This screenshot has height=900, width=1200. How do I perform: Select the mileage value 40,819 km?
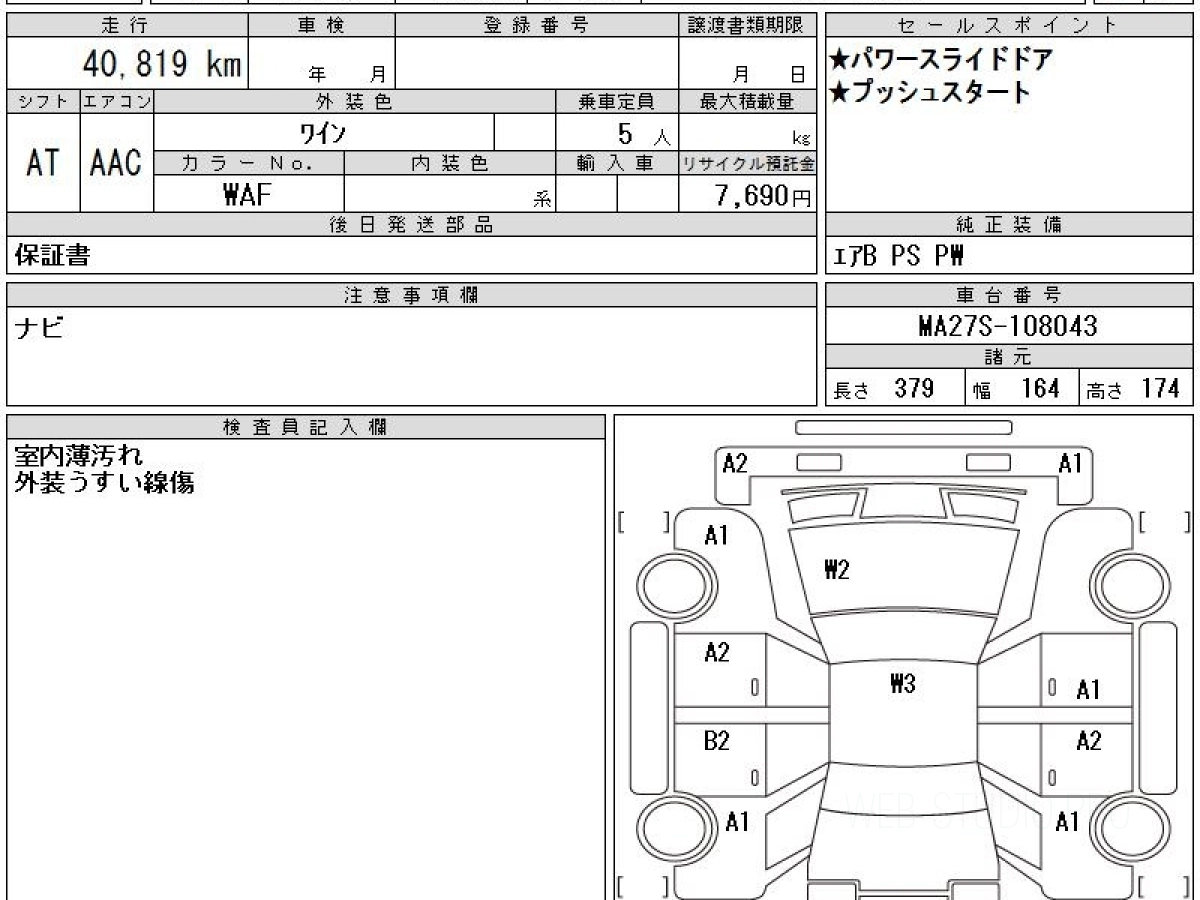161,65
